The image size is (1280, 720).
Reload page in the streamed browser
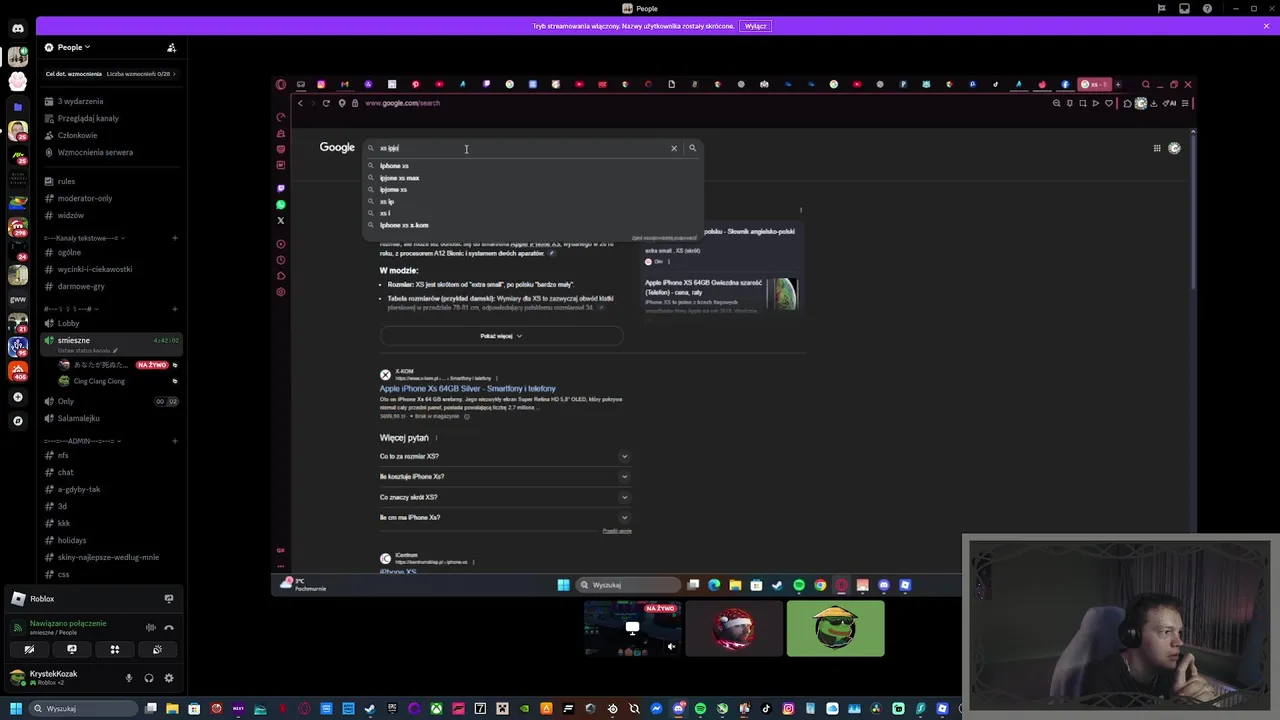tap(326, 103)
